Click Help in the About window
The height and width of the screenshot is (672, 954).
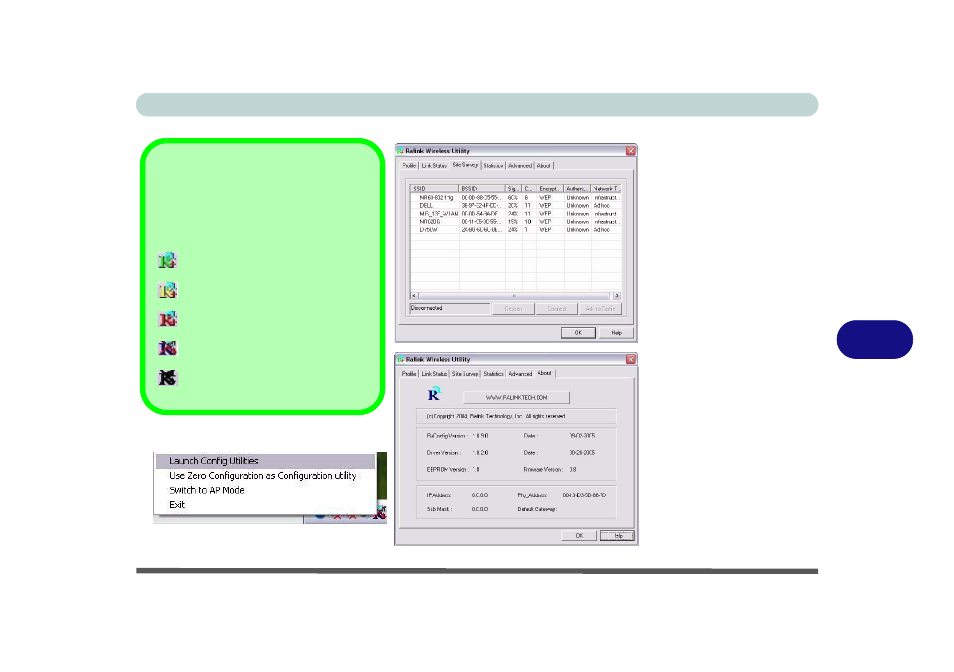(618, 536)
